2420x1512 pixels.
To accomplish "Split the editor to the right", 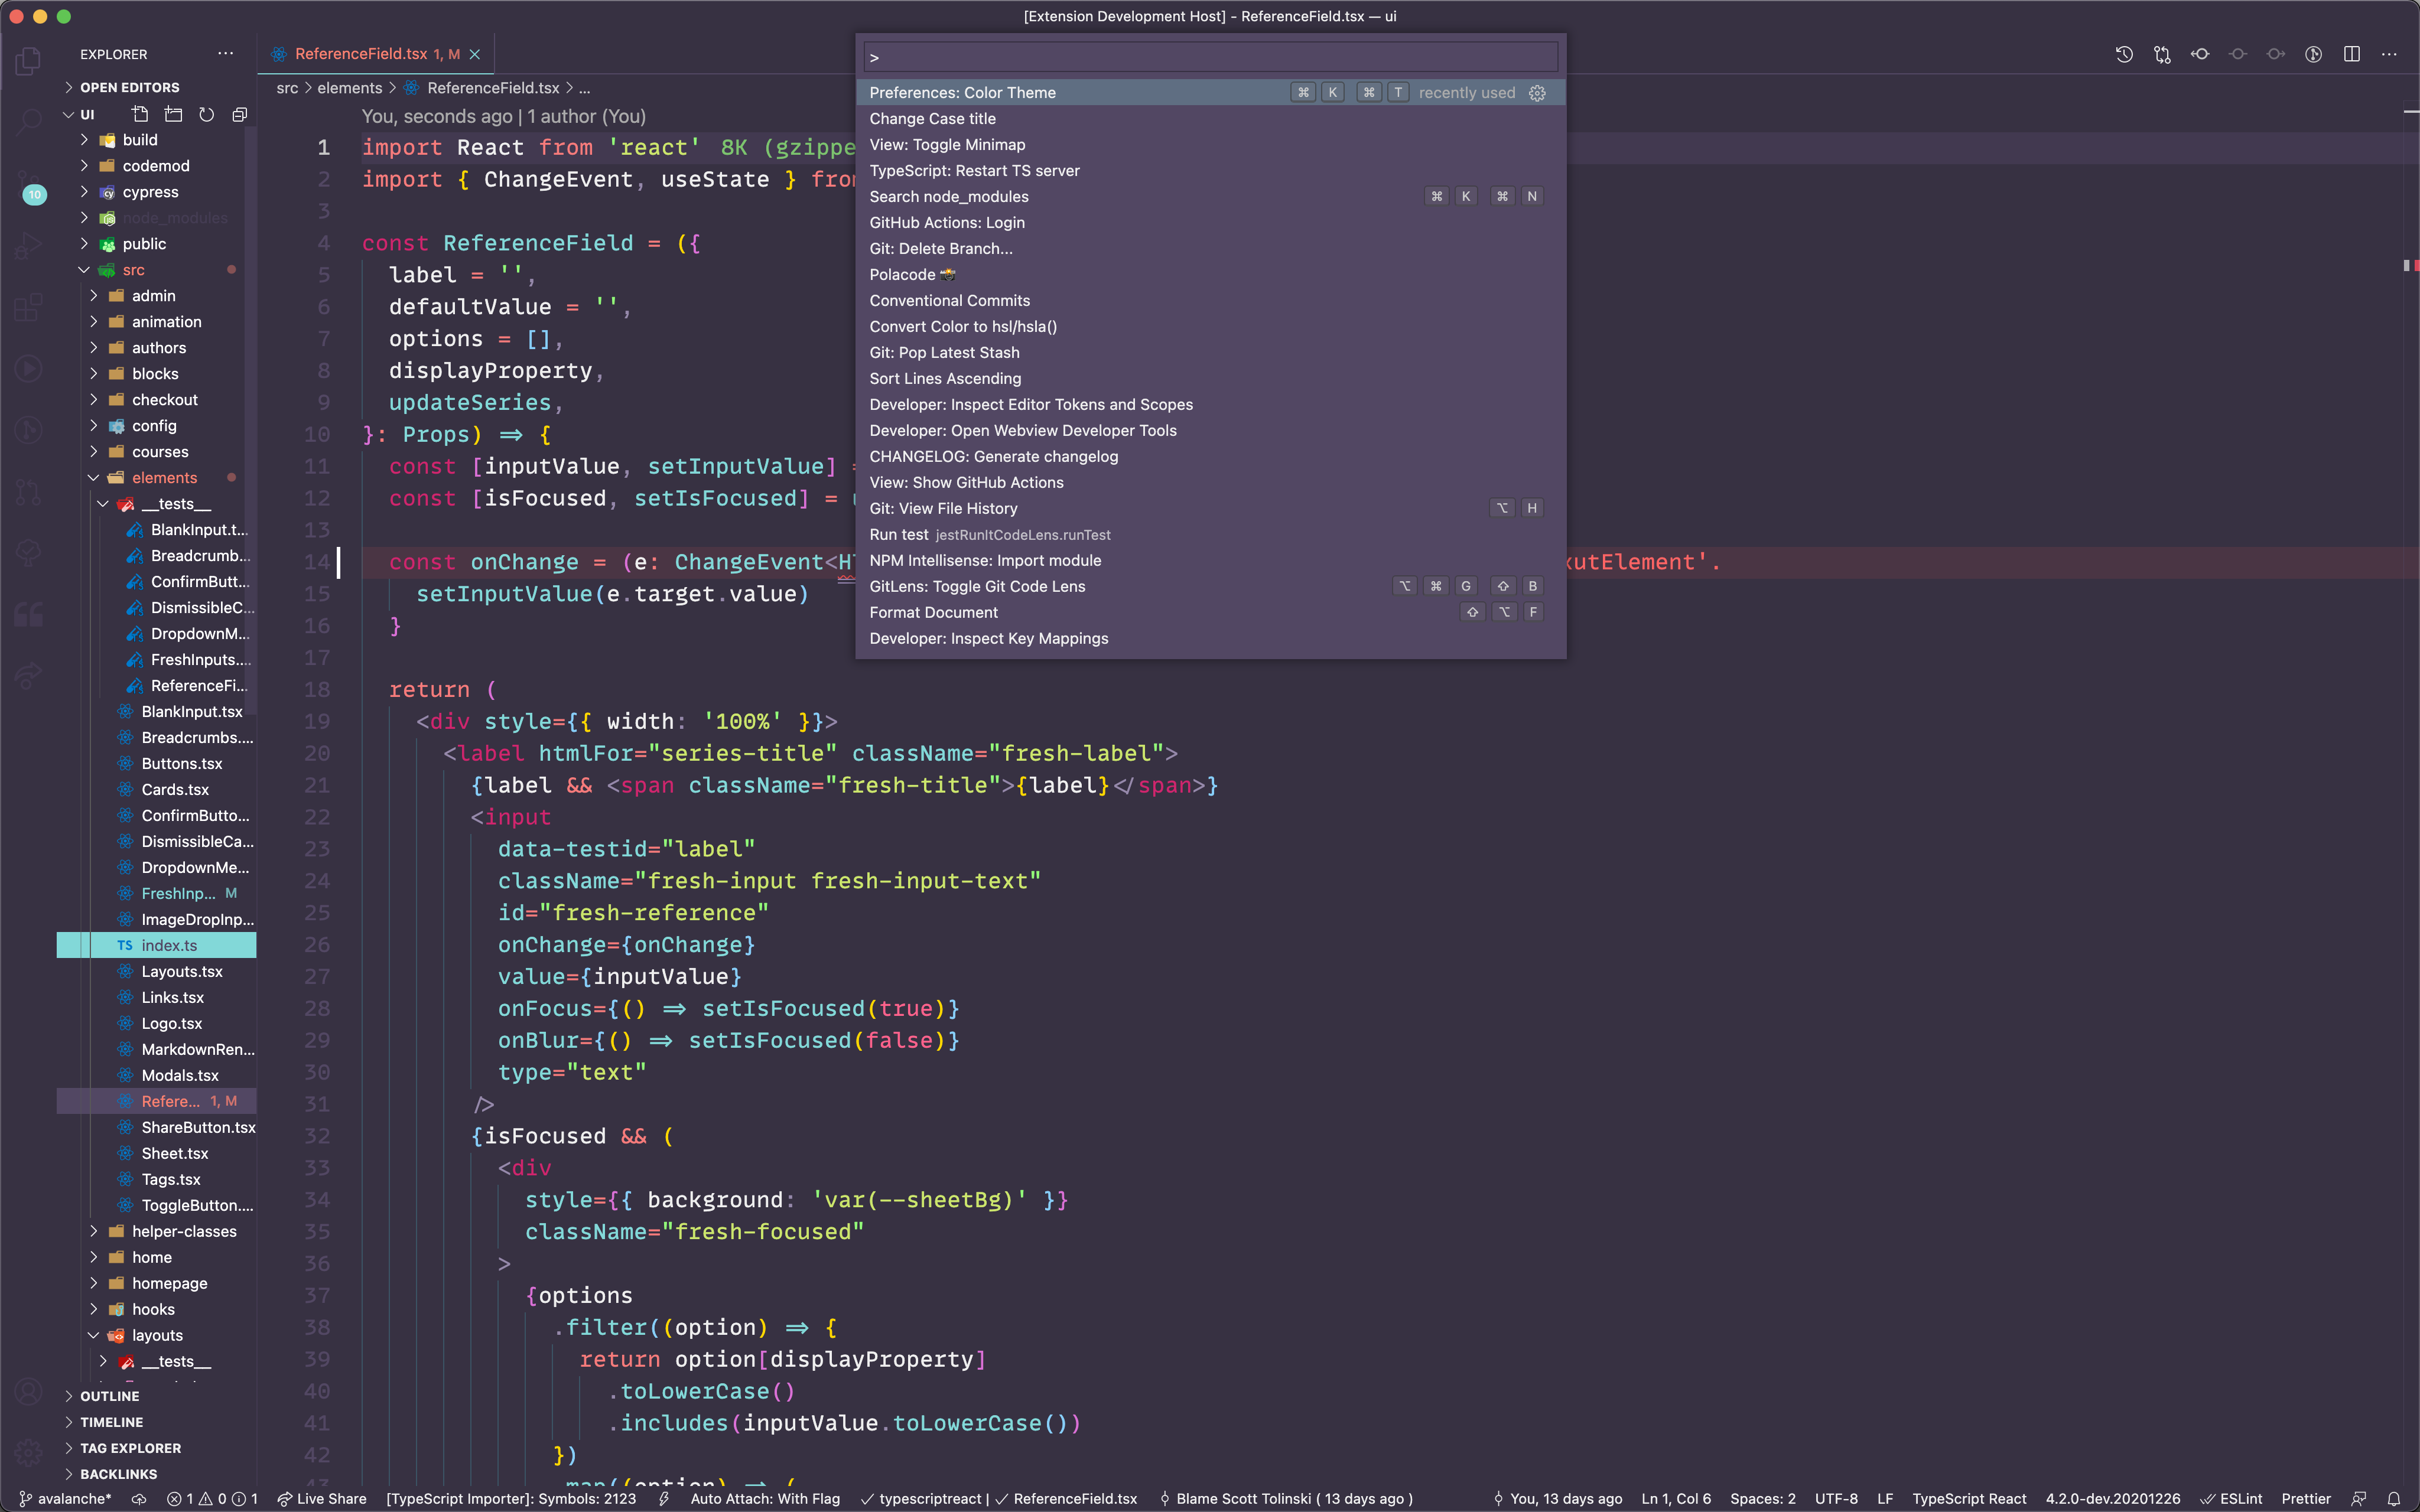I will [x=2352, y=54].
